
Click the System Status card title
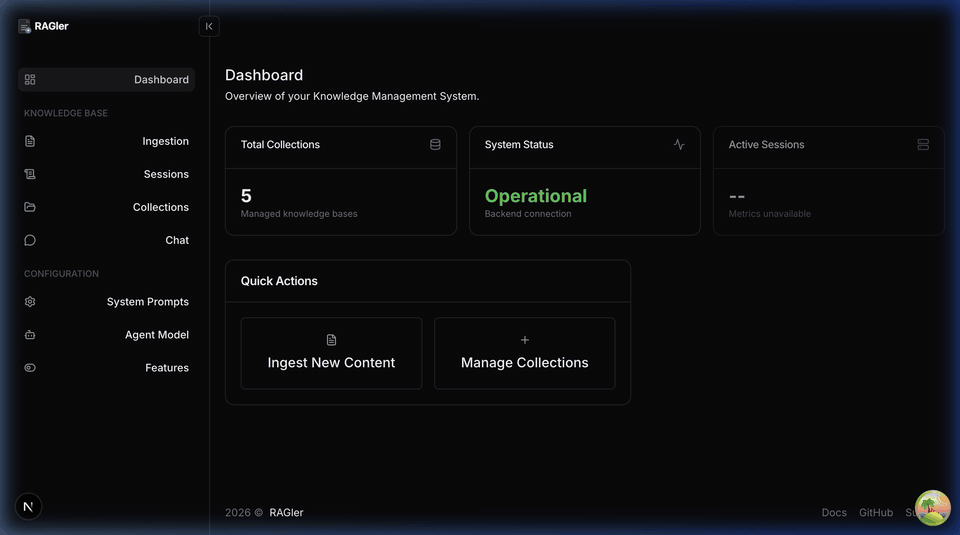click(519, 144)
